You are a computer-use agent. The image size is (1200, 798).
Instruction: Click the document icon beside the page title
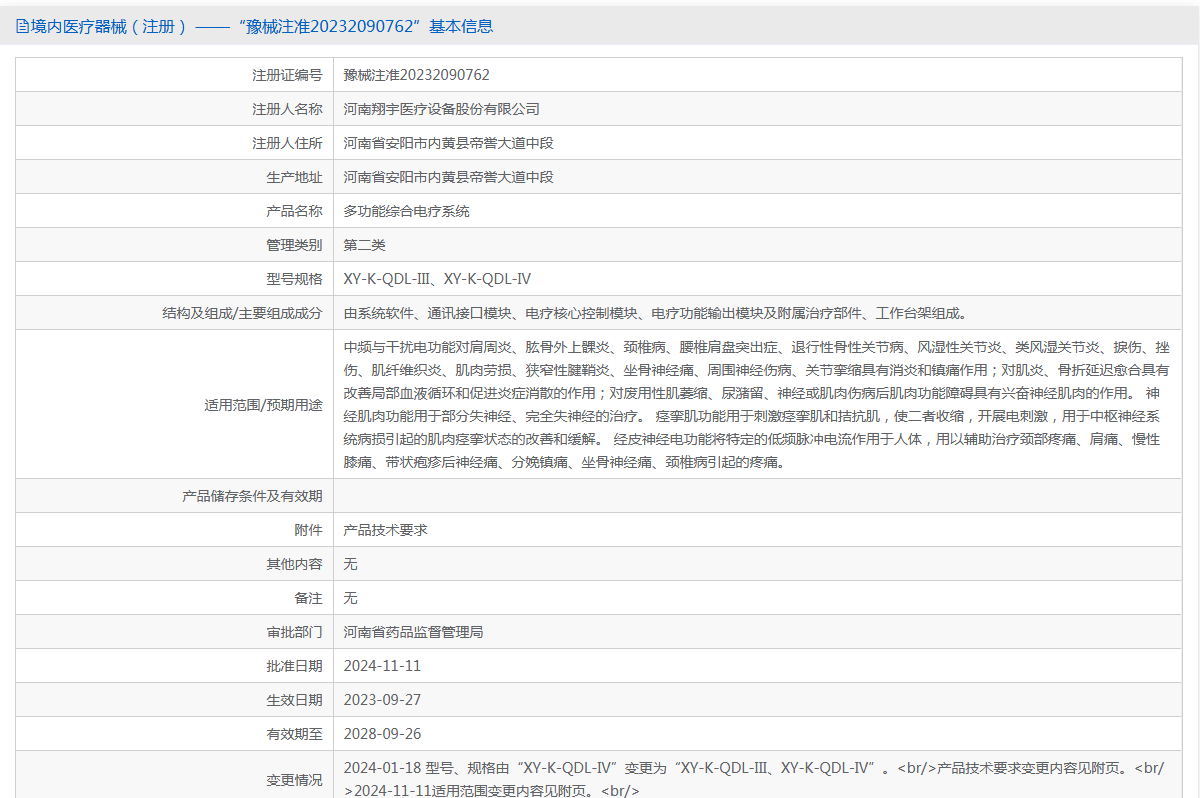pos(22,27)
